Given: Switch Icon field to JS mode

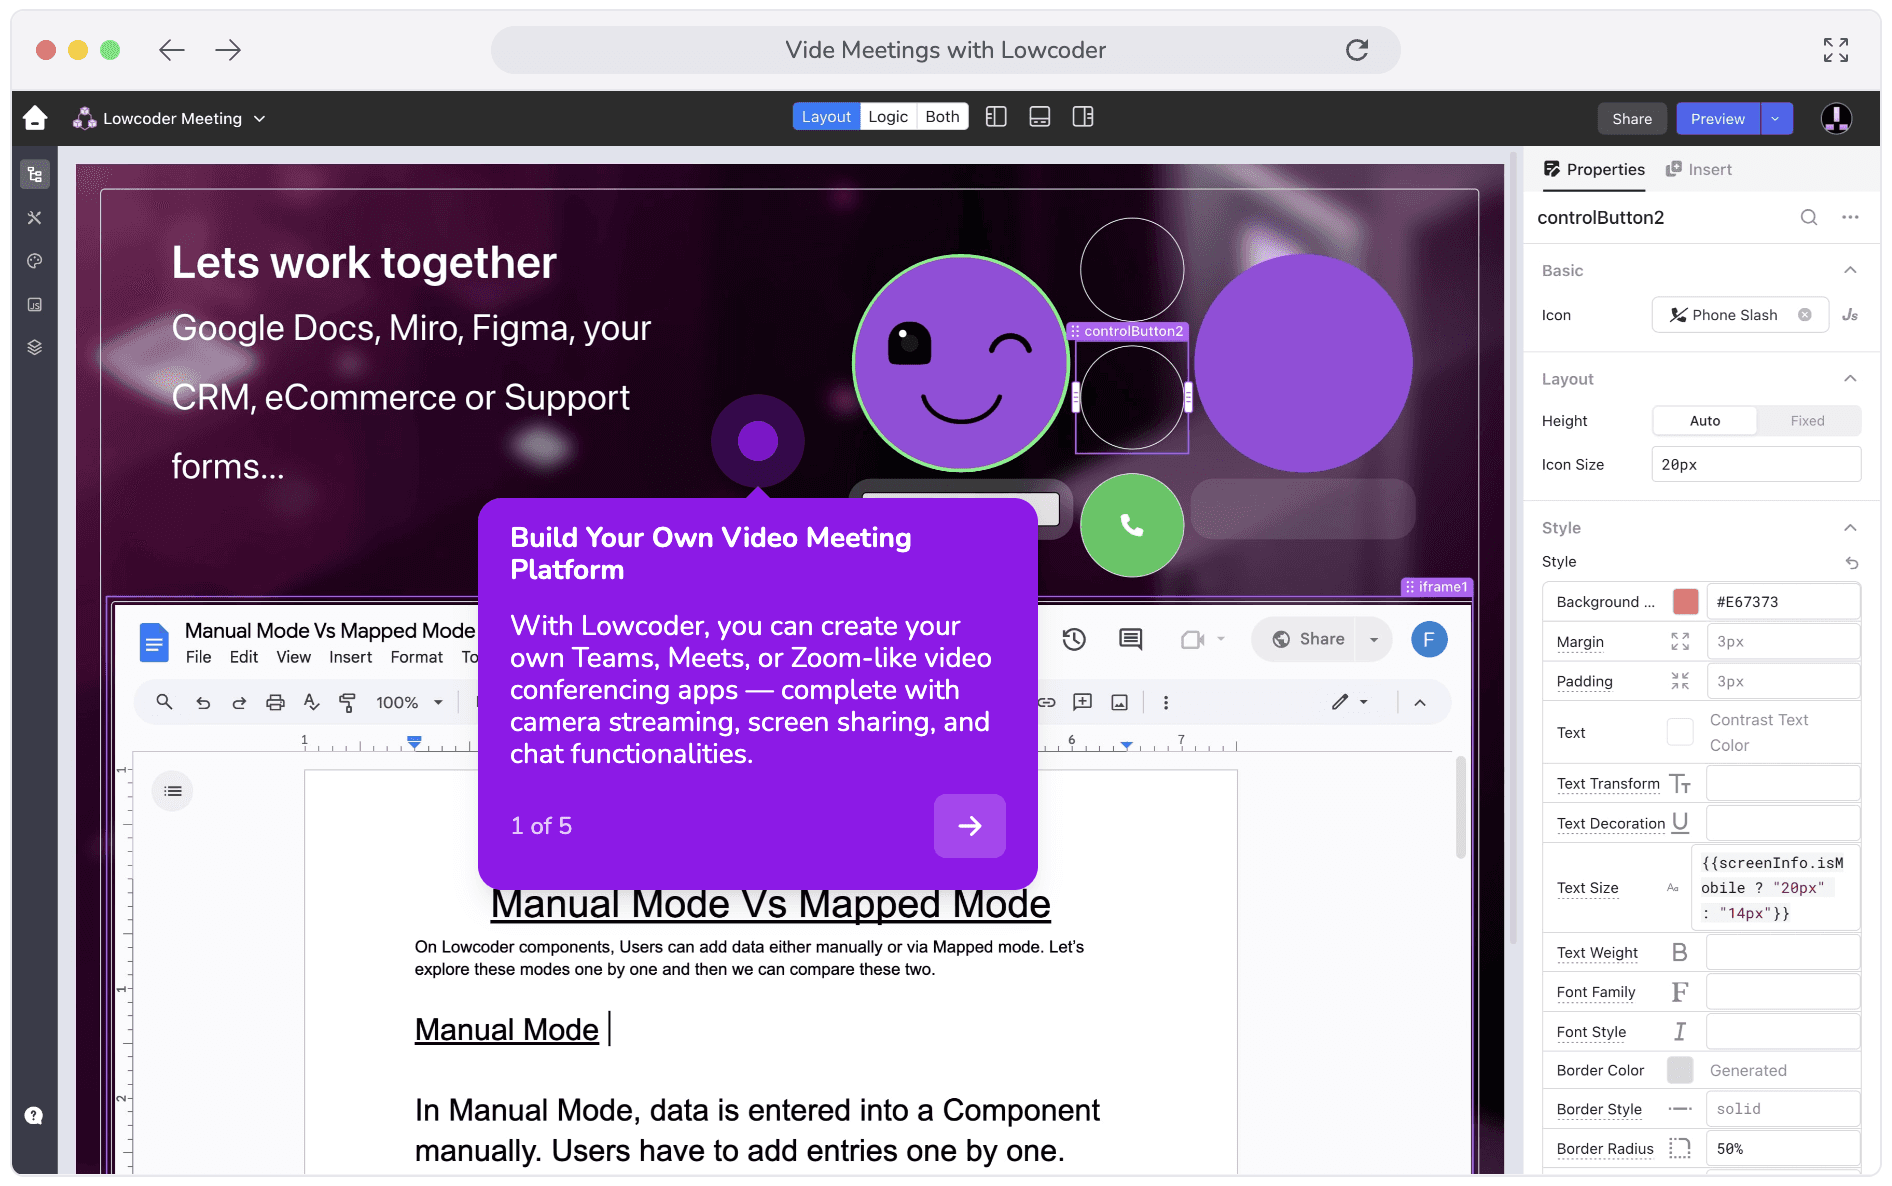Looking at the screenshot, I should [1850, 315].
